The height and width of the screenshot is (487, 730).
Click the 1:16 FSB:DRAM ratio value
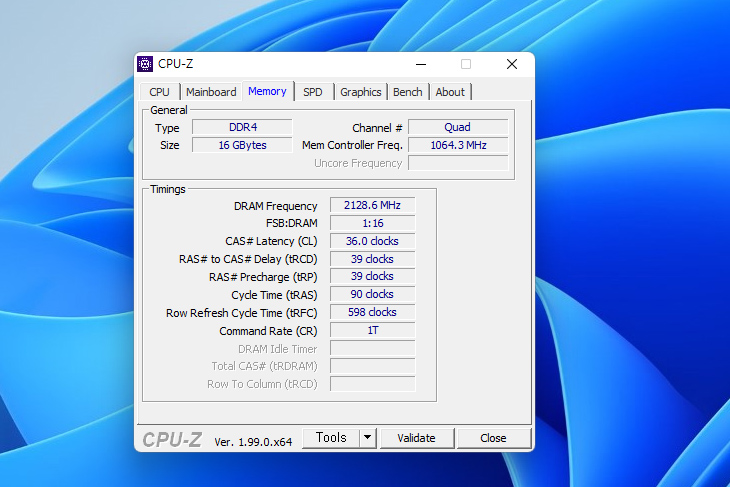372,223
